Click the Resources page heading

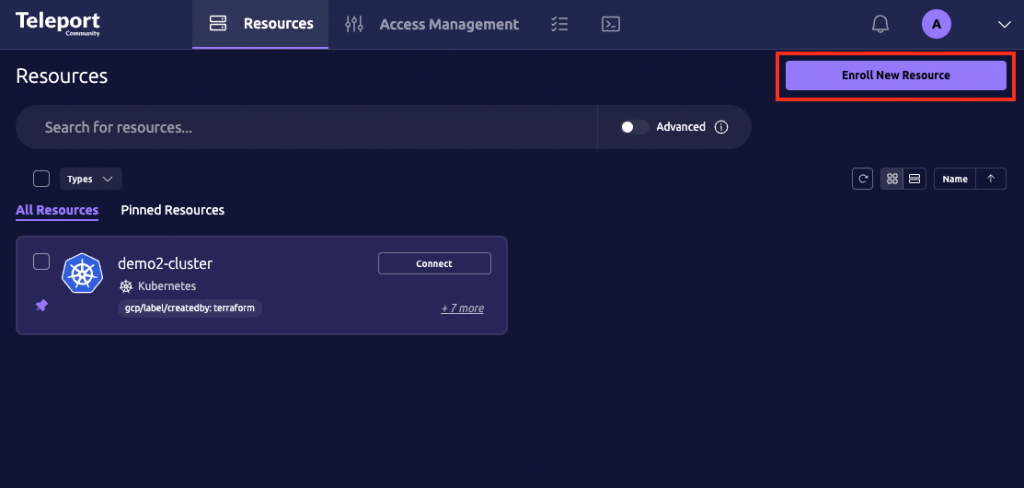[61, 76]
